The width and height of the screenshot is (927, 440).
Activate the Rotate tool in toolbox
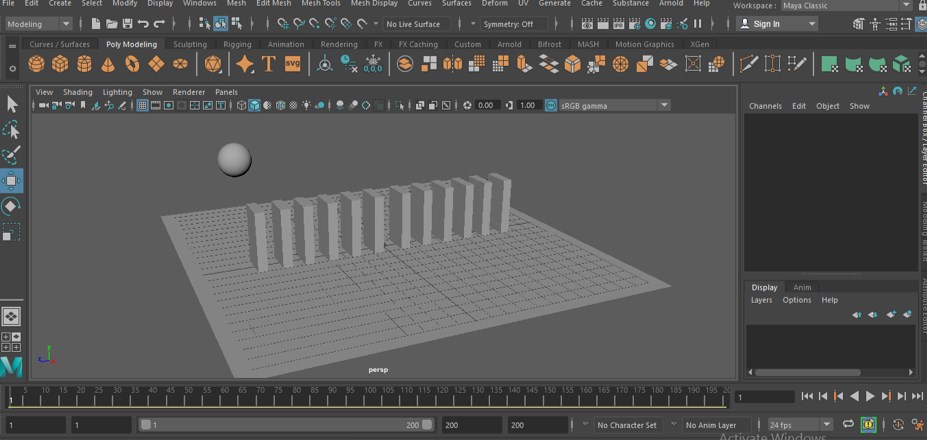click(12, 206)
